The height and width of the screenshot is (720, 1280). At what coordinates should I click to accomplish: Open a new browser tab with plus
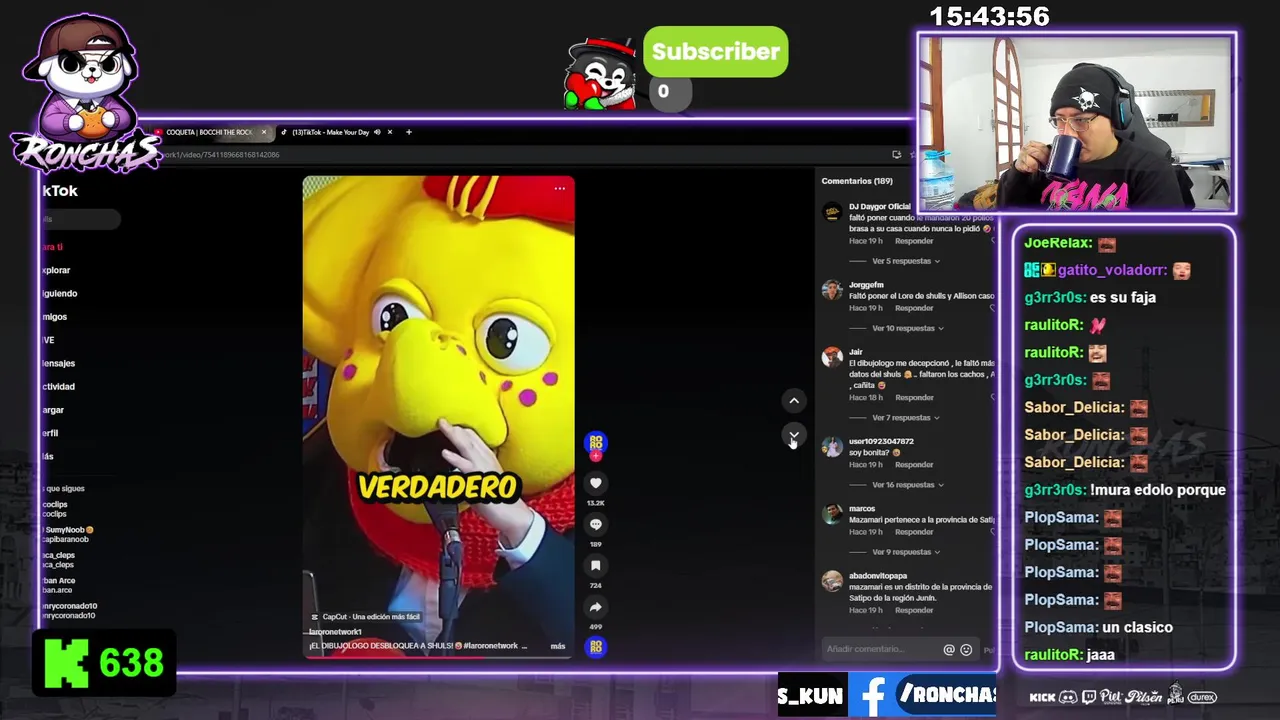(x=408, y=132)
